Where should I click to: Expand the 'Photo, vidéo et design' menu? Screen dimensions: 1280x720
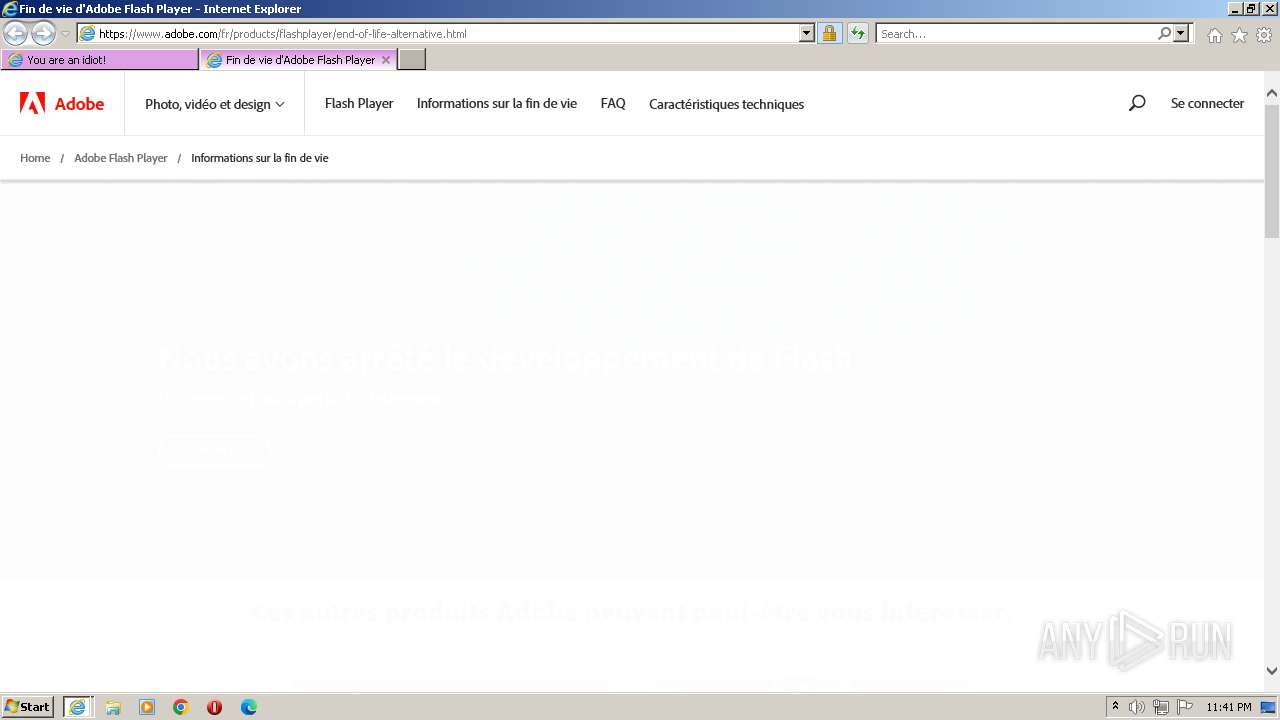tap(215, 104)
